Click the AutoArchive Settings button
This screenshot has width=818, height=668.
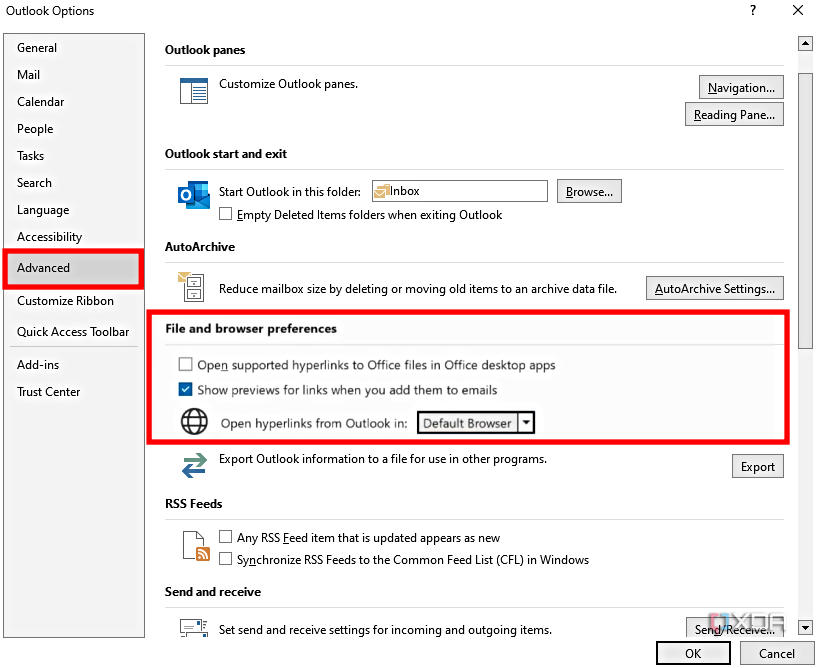coord(714,288)
